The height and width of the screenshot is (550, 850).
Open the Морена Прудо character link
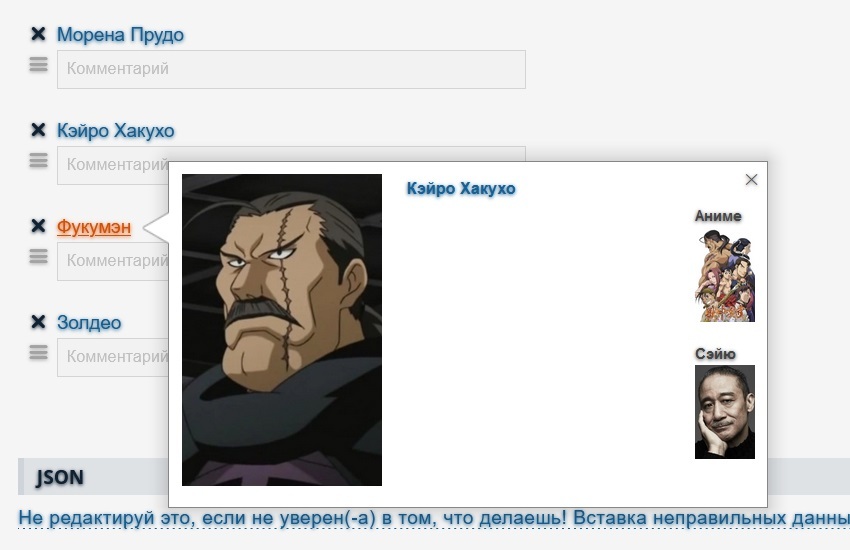tap(120, 35)
